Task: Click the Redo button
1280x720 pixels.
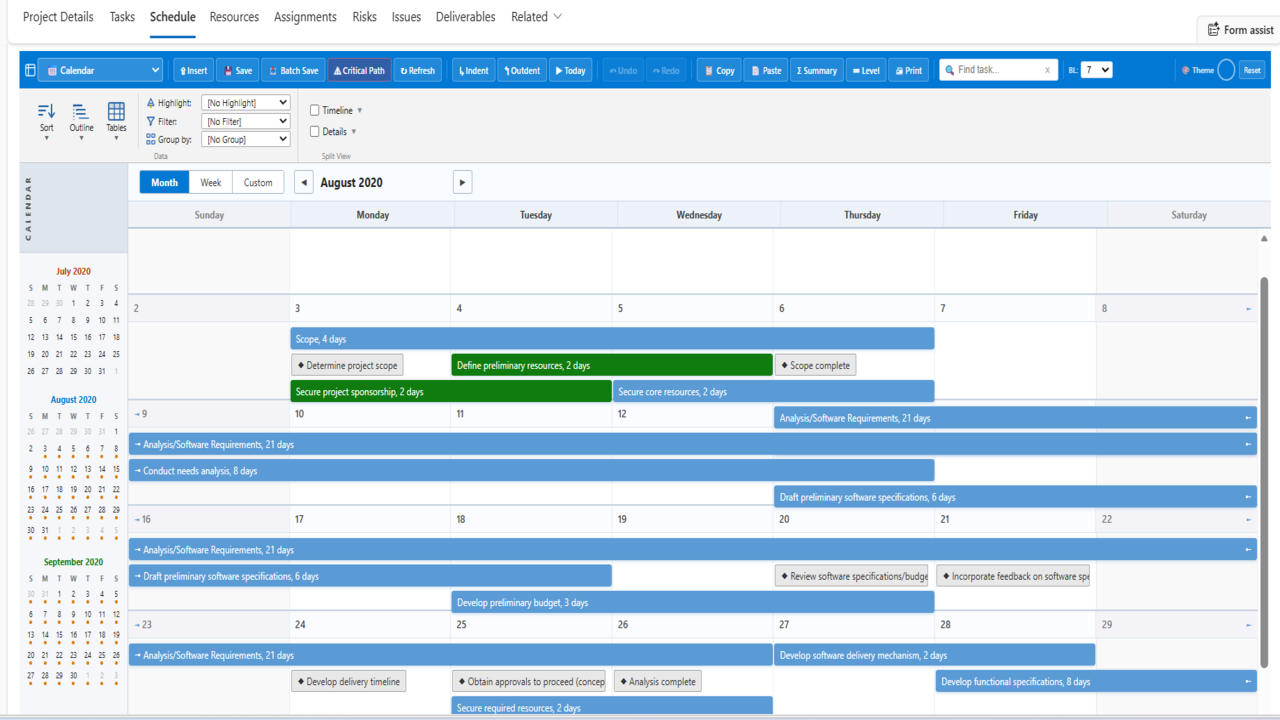Action: [666, 71]
